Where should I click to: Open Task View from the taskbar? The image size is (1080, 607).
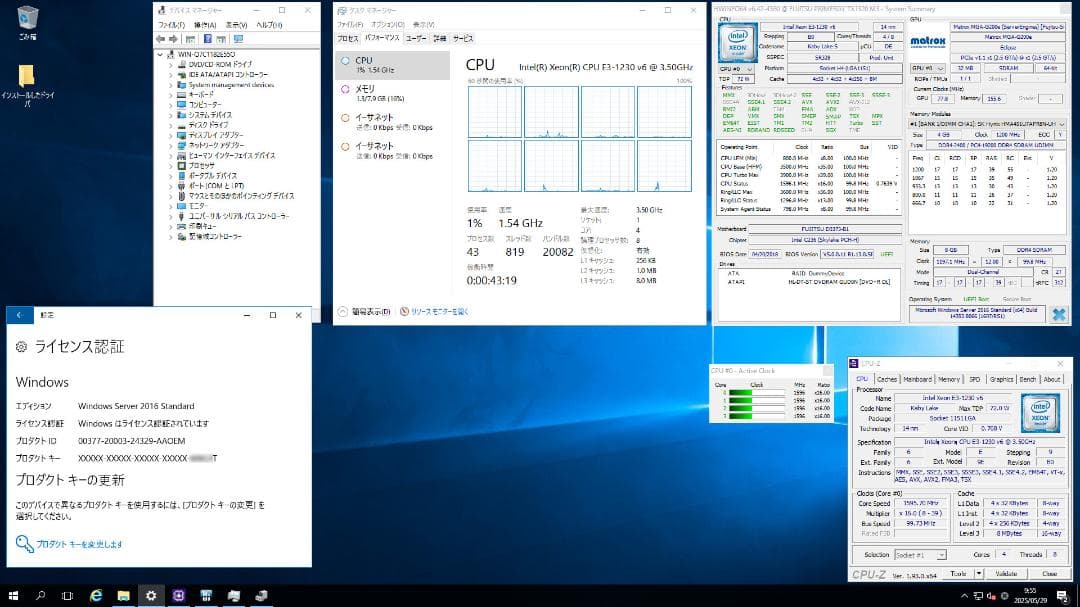point(66,596)
